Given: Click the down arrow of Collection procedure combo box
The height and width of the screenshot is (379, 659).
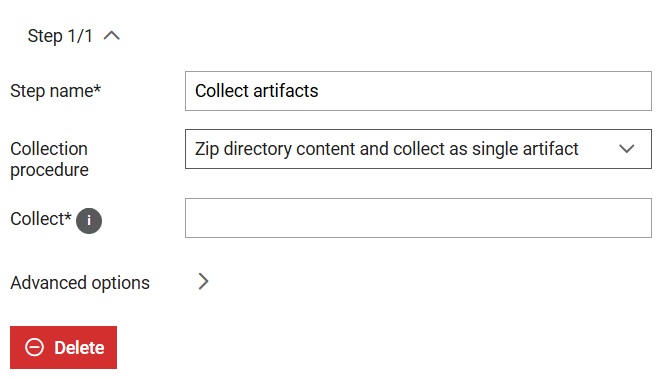Looking at the screenshot, I should (626, 149).
